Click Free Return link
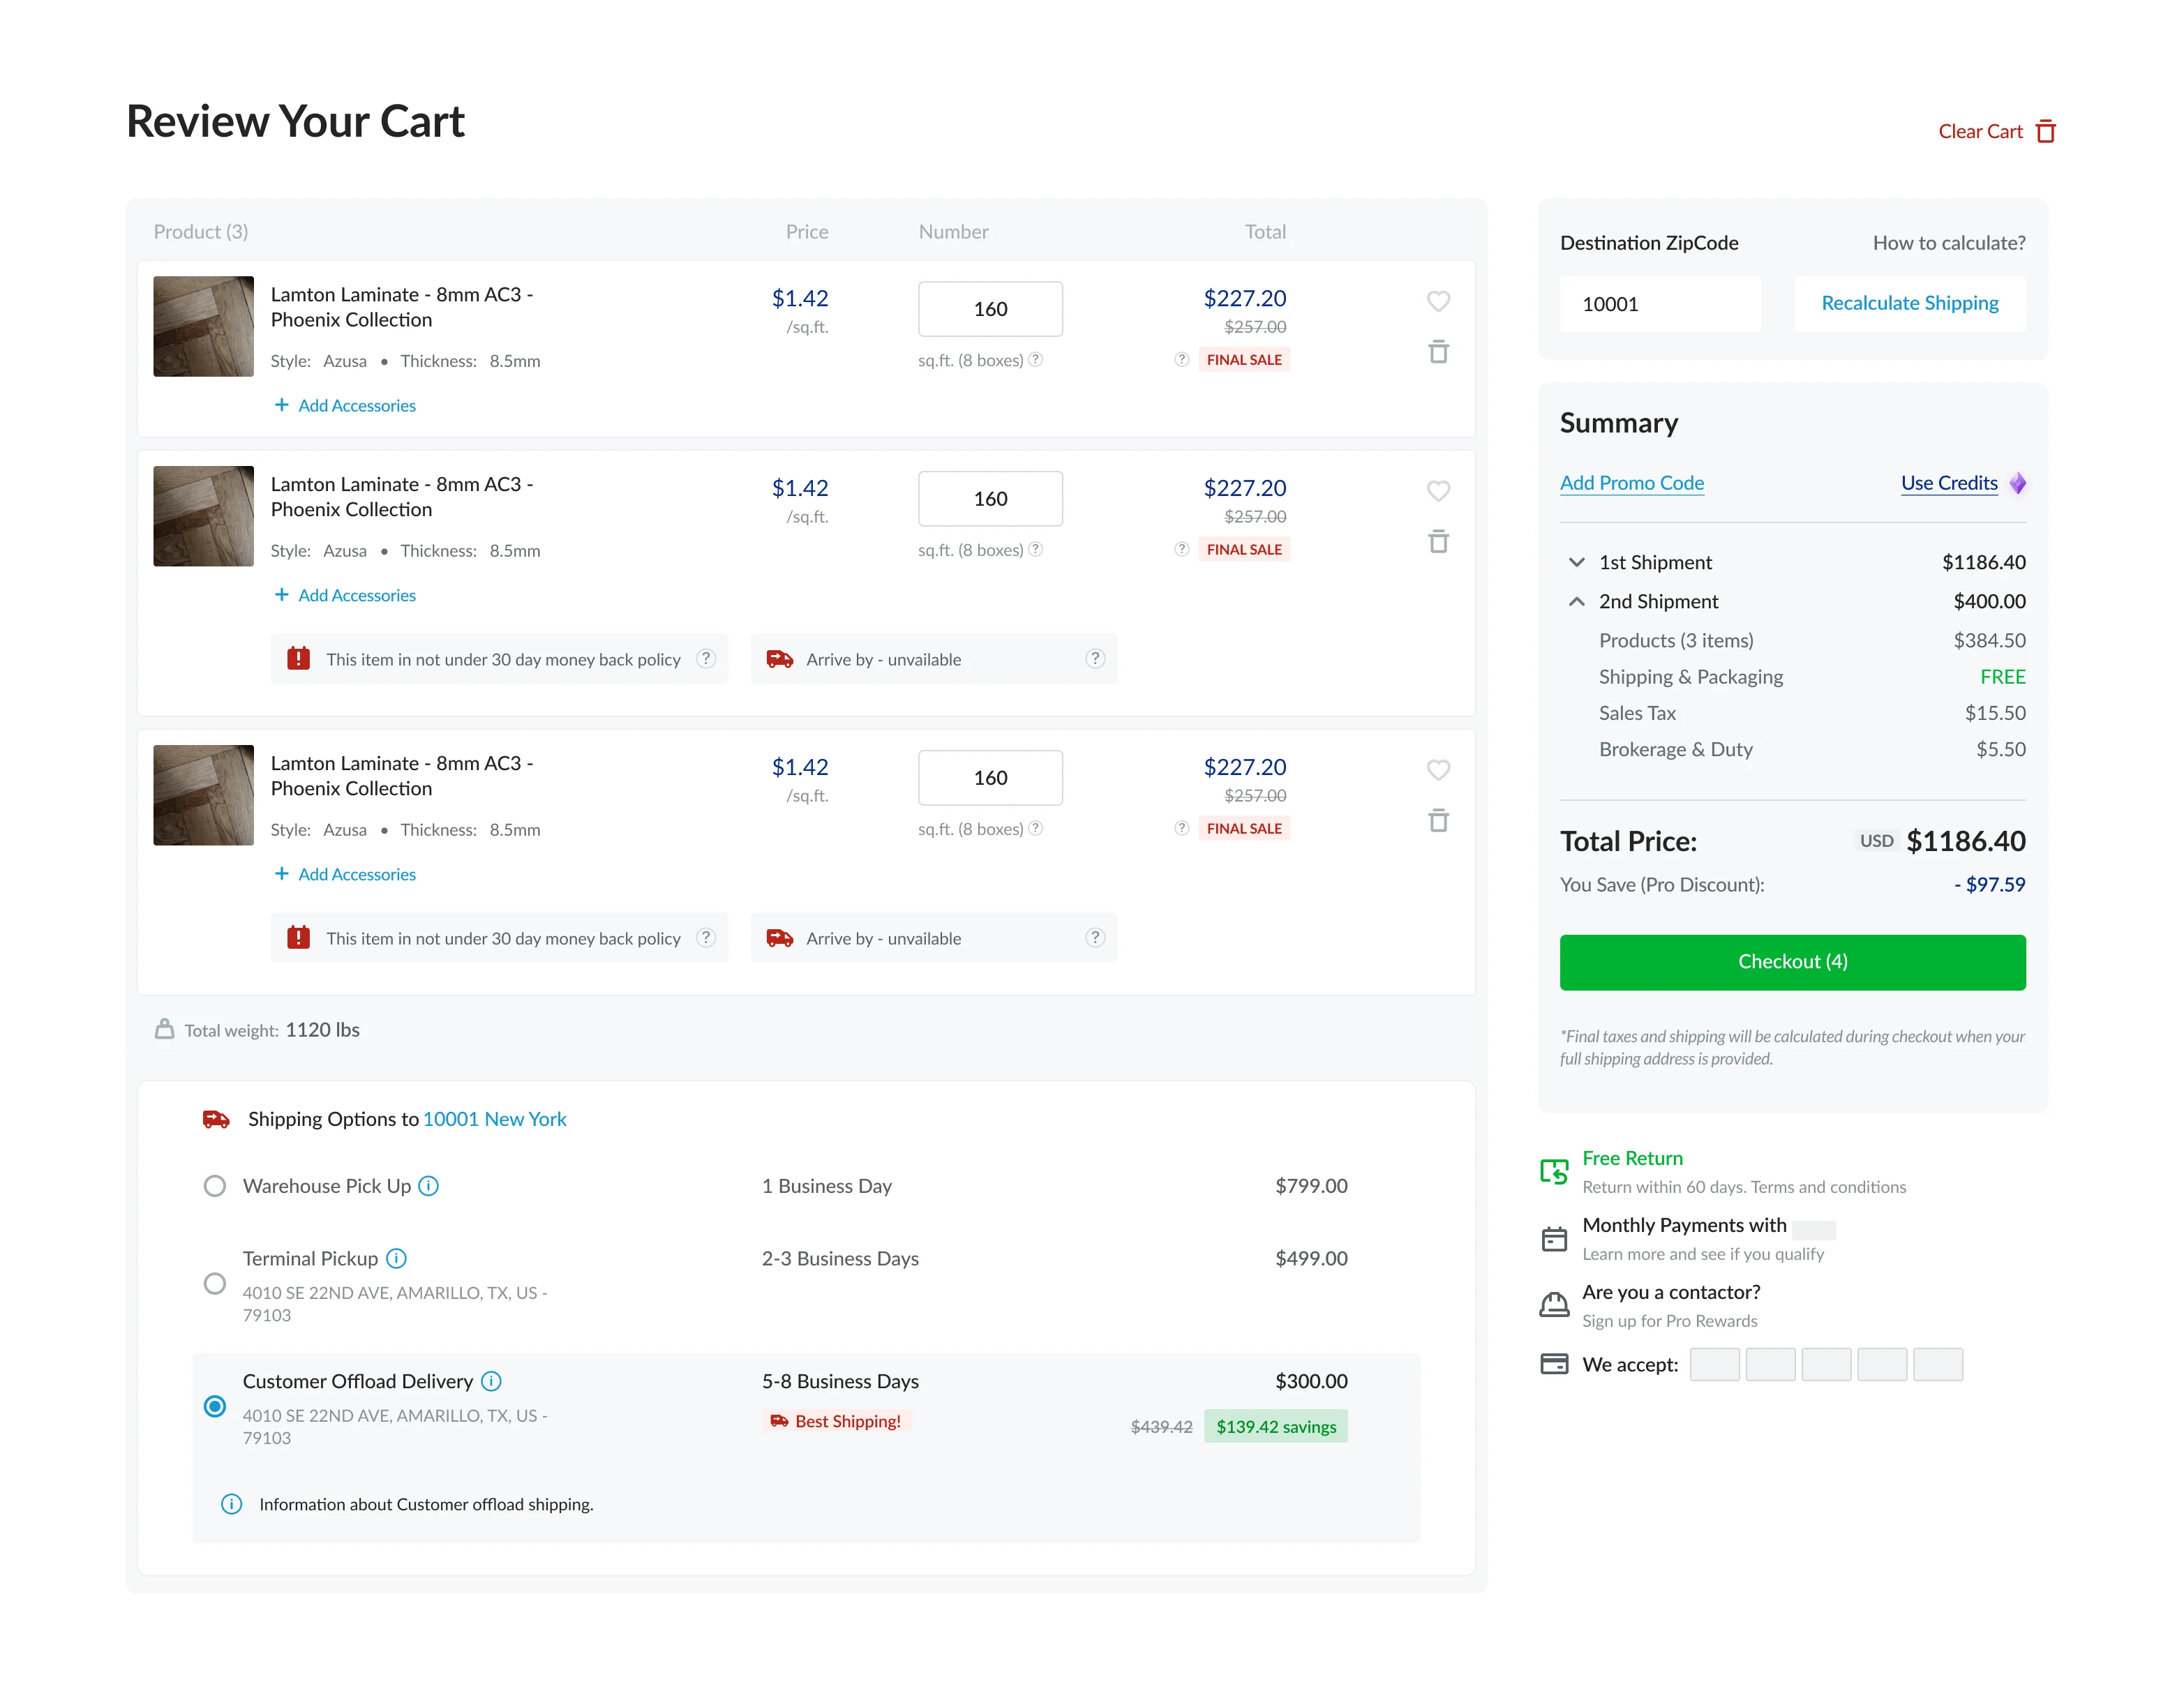The height and width of the screenshot is (1684, 2184). click(x=1632, y=1158)
